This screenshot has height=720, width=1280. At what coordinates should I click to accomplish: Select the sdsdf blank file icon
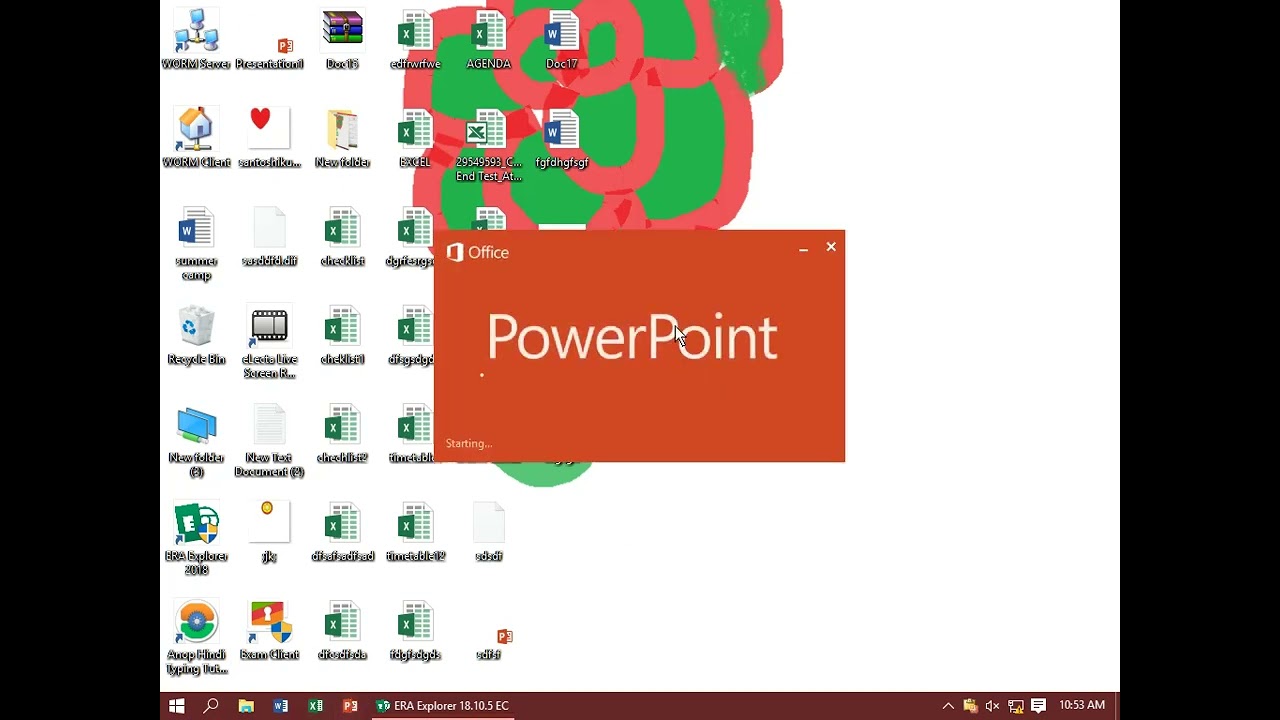coord(488,533)
